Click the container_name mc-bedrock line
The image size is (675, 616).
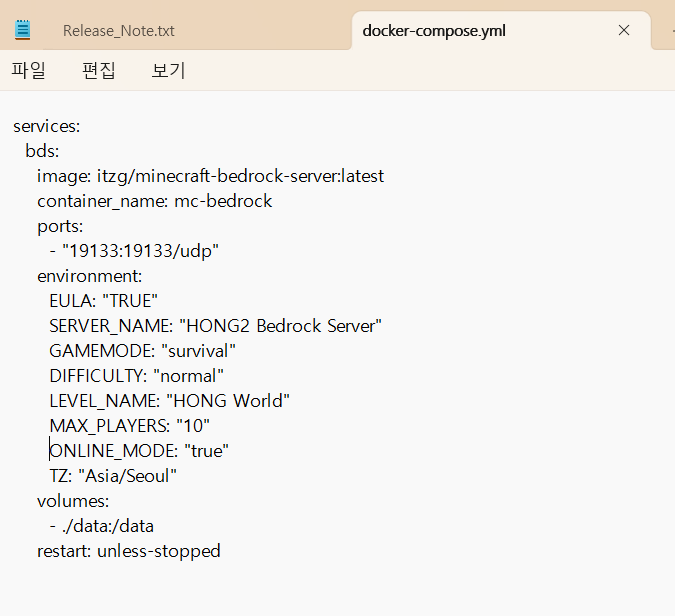click(x=155, y=201)
